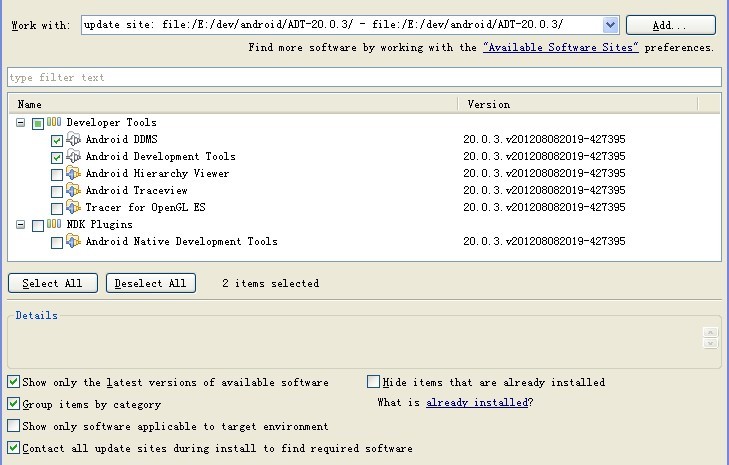Image resolution: width=729 pixels, height=465 pixels.
Task: Click the Add... button
Action: (x=670, y=25)
